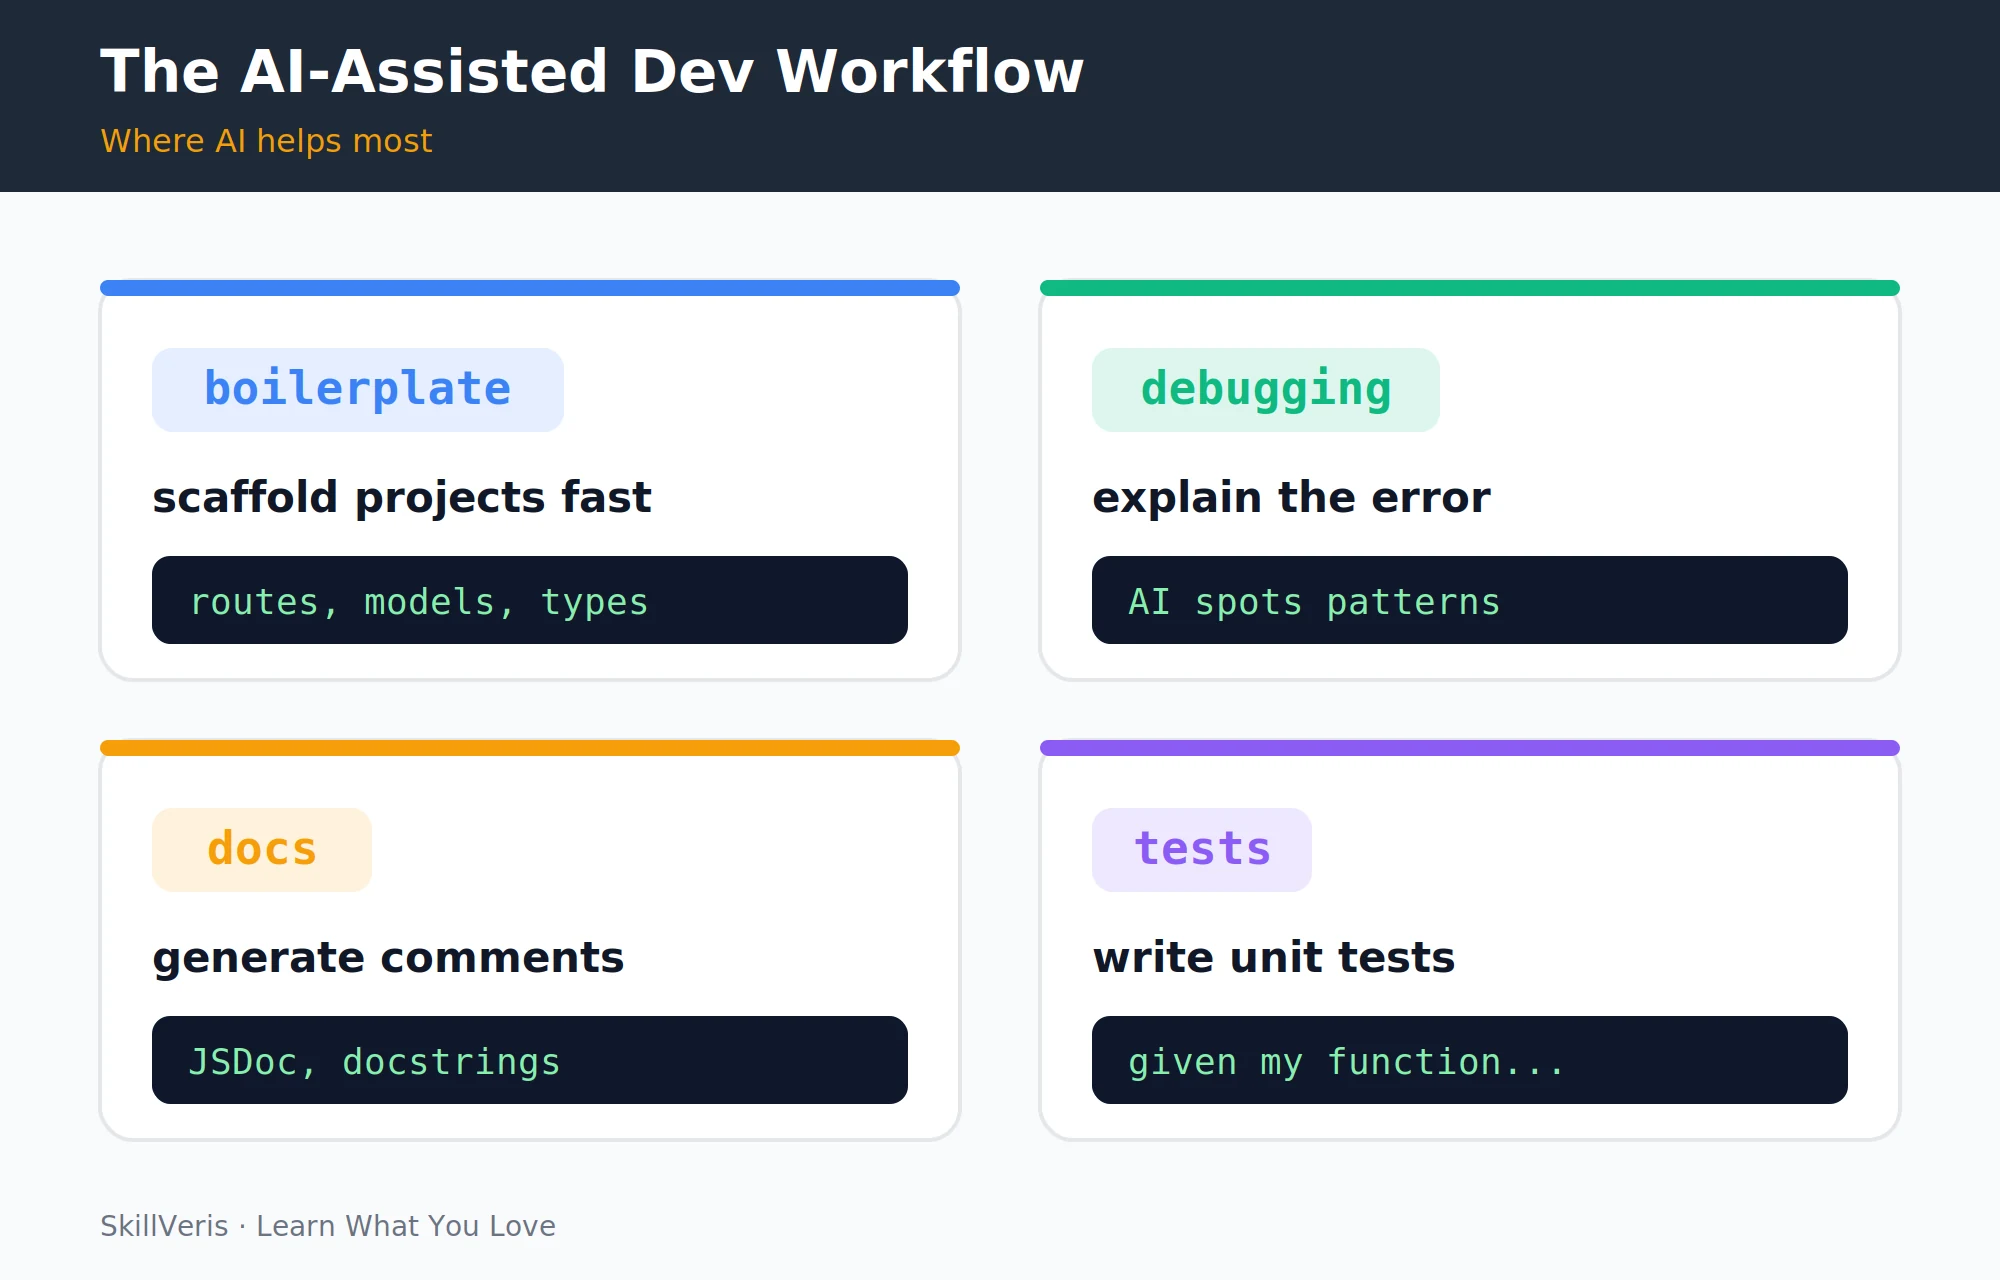
Task: Click the heading 'generate comments'
Action: point(388,958)
